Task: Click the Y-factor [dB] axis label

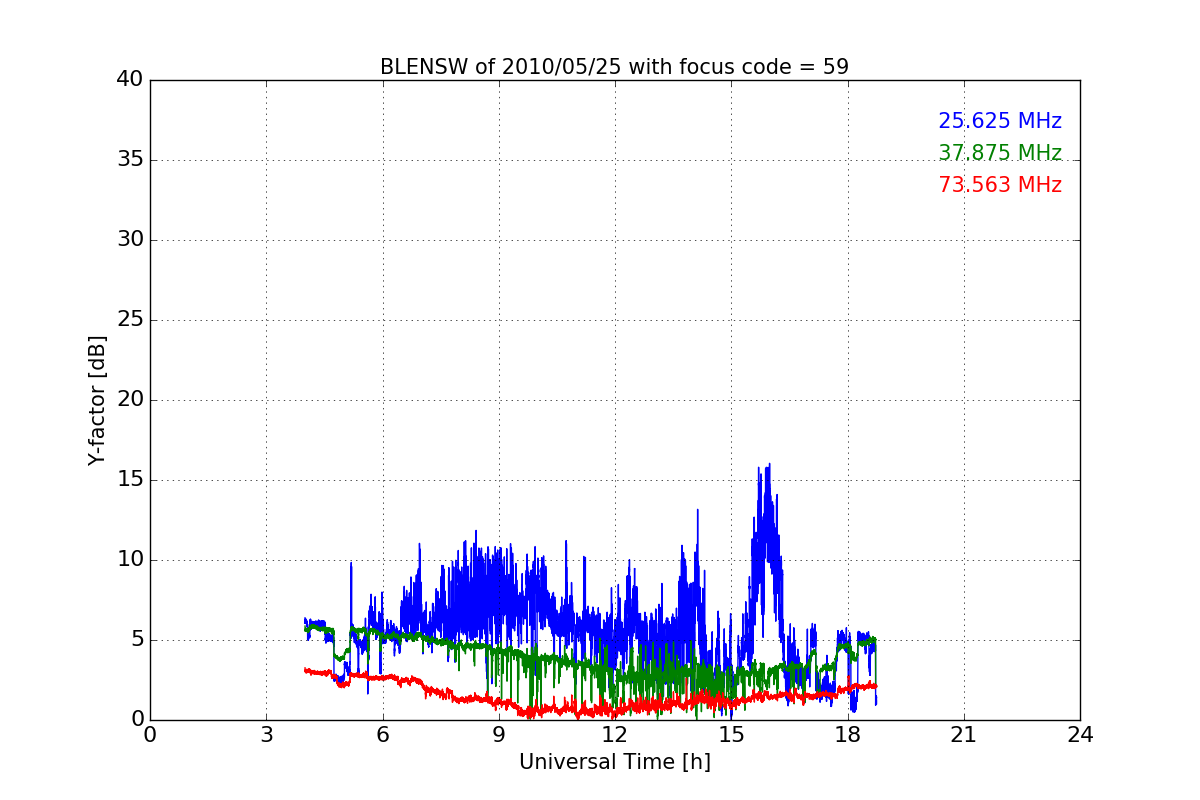Action: pyautogui.click(x=97, y=400)
